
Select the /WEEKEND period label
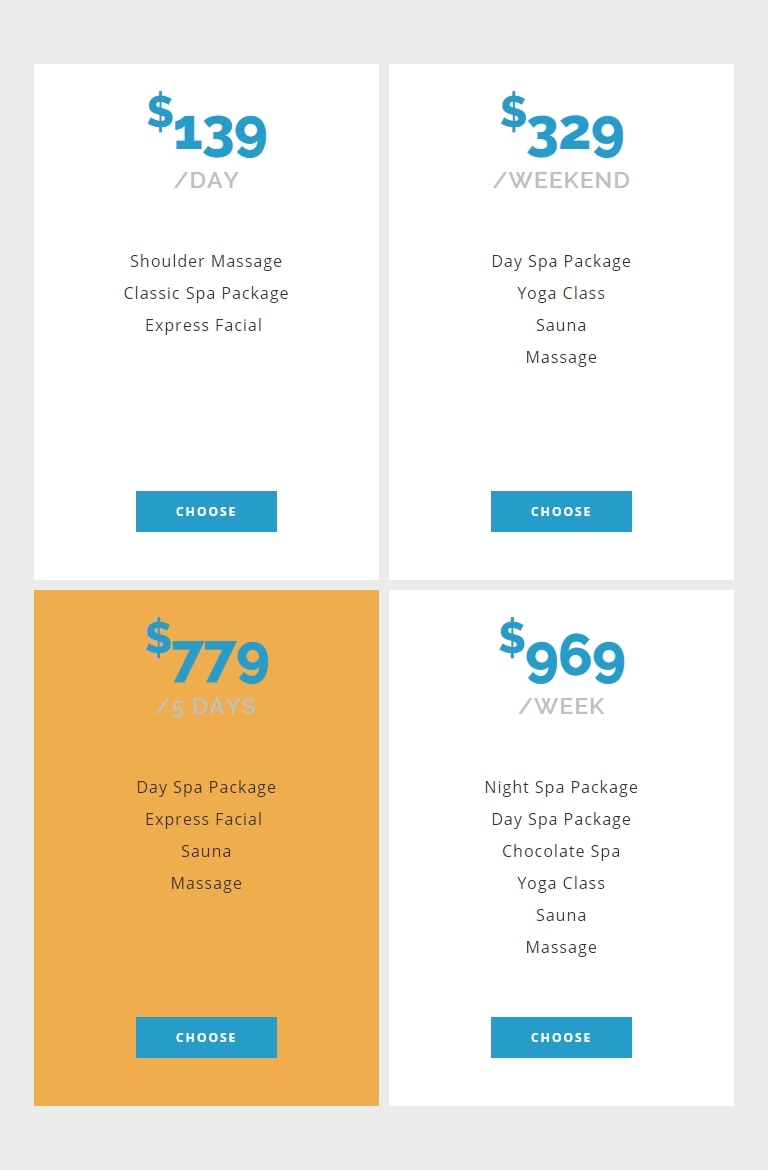pos(561,181)
